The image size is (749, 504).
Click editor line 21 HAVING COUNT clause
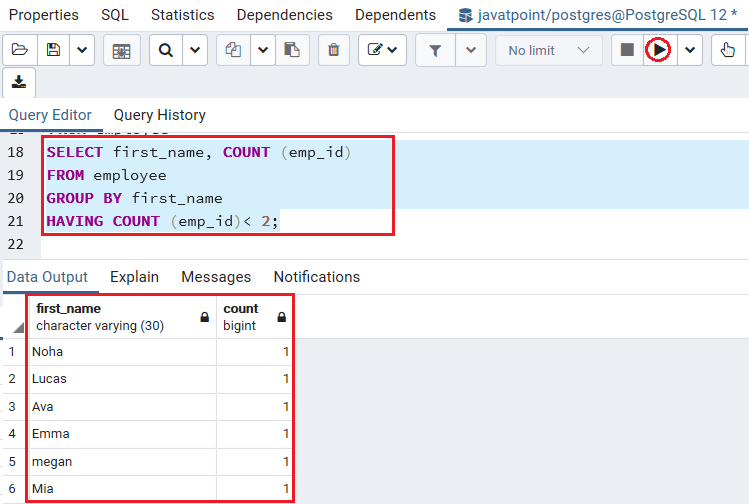click(162, 221)
